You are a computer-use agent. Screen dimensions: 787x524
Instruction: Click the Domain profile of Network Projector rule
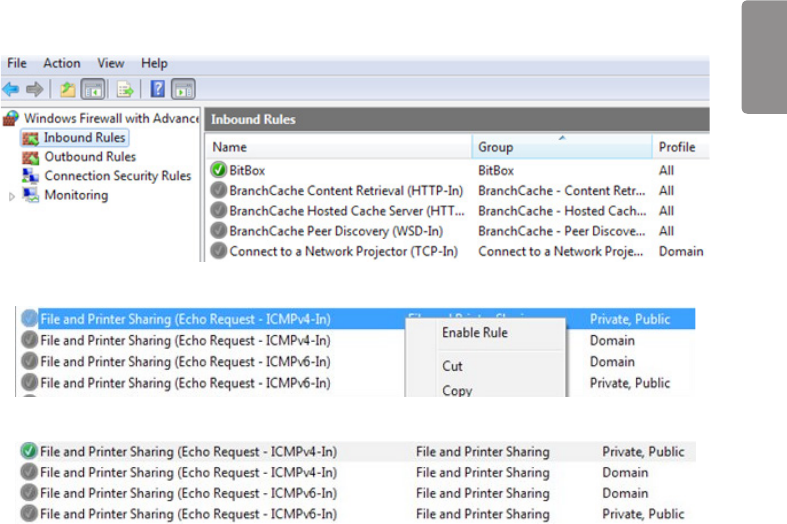coord(681,251)
